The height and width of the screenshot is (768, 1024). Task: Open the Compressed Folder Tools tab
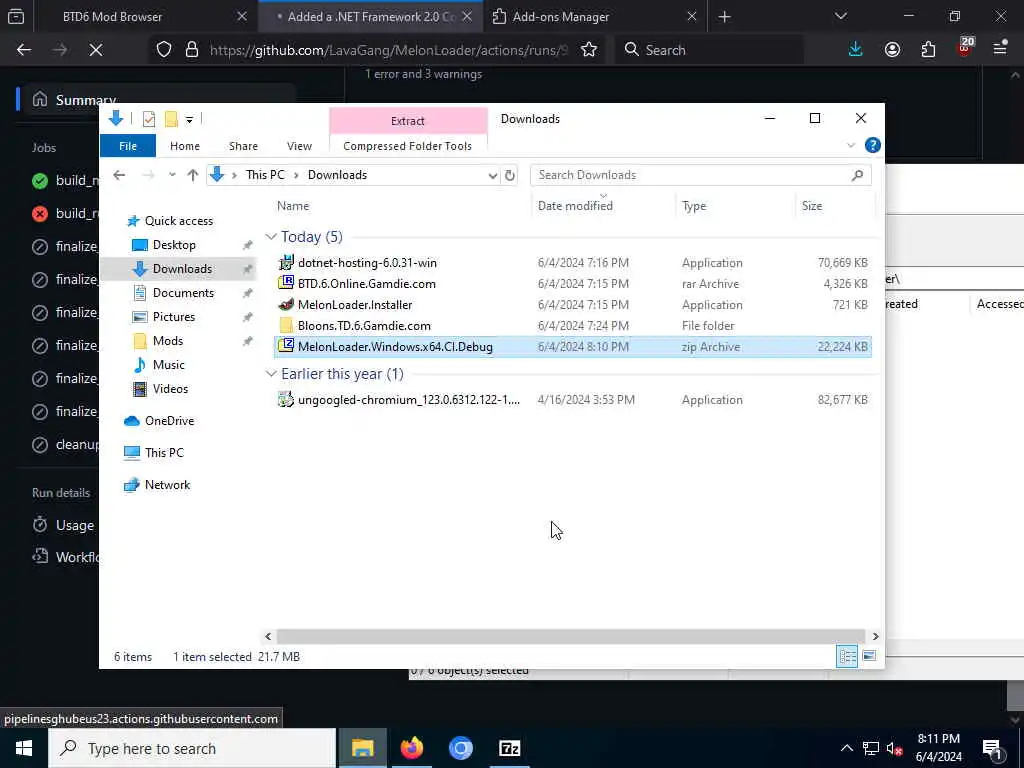tap(408, 146)
